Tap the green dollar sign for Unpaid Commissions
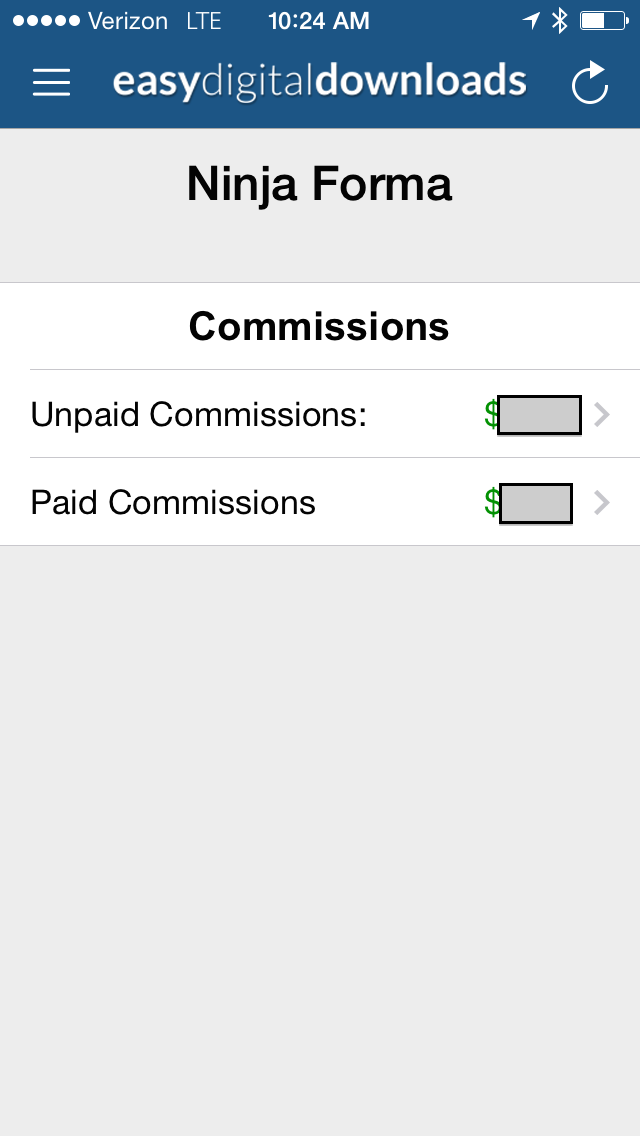 coord(491,414)
